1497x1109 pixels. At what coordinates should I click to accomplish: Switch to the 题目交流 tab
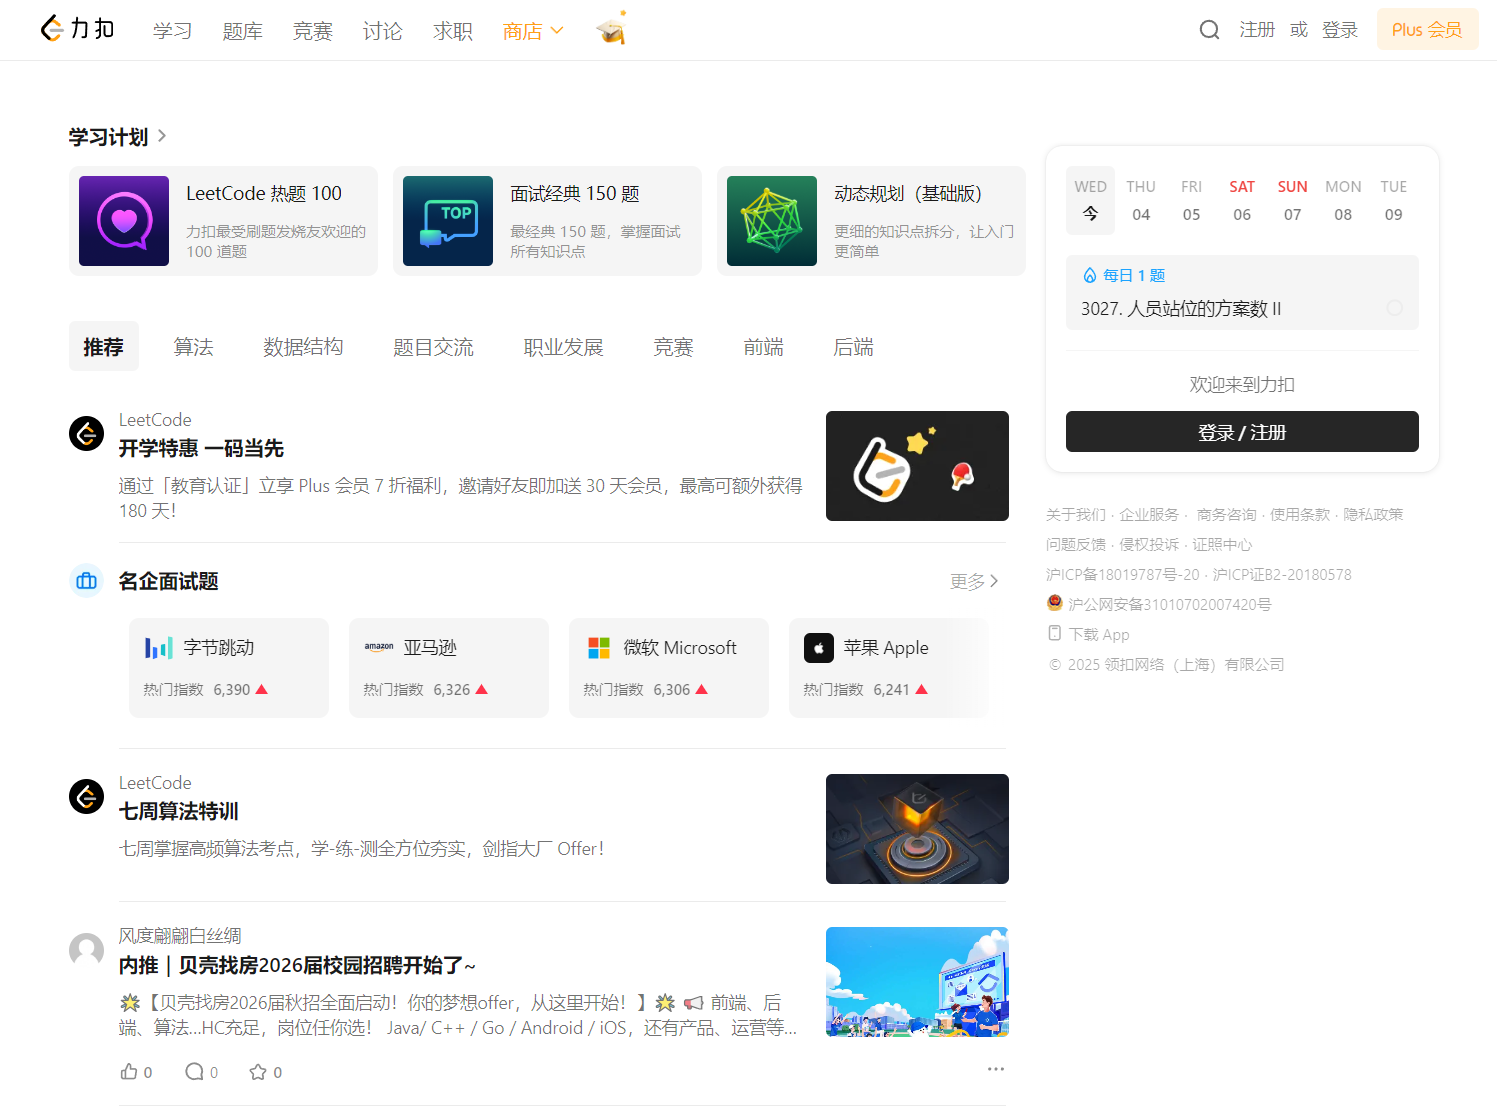pos(434,346)
